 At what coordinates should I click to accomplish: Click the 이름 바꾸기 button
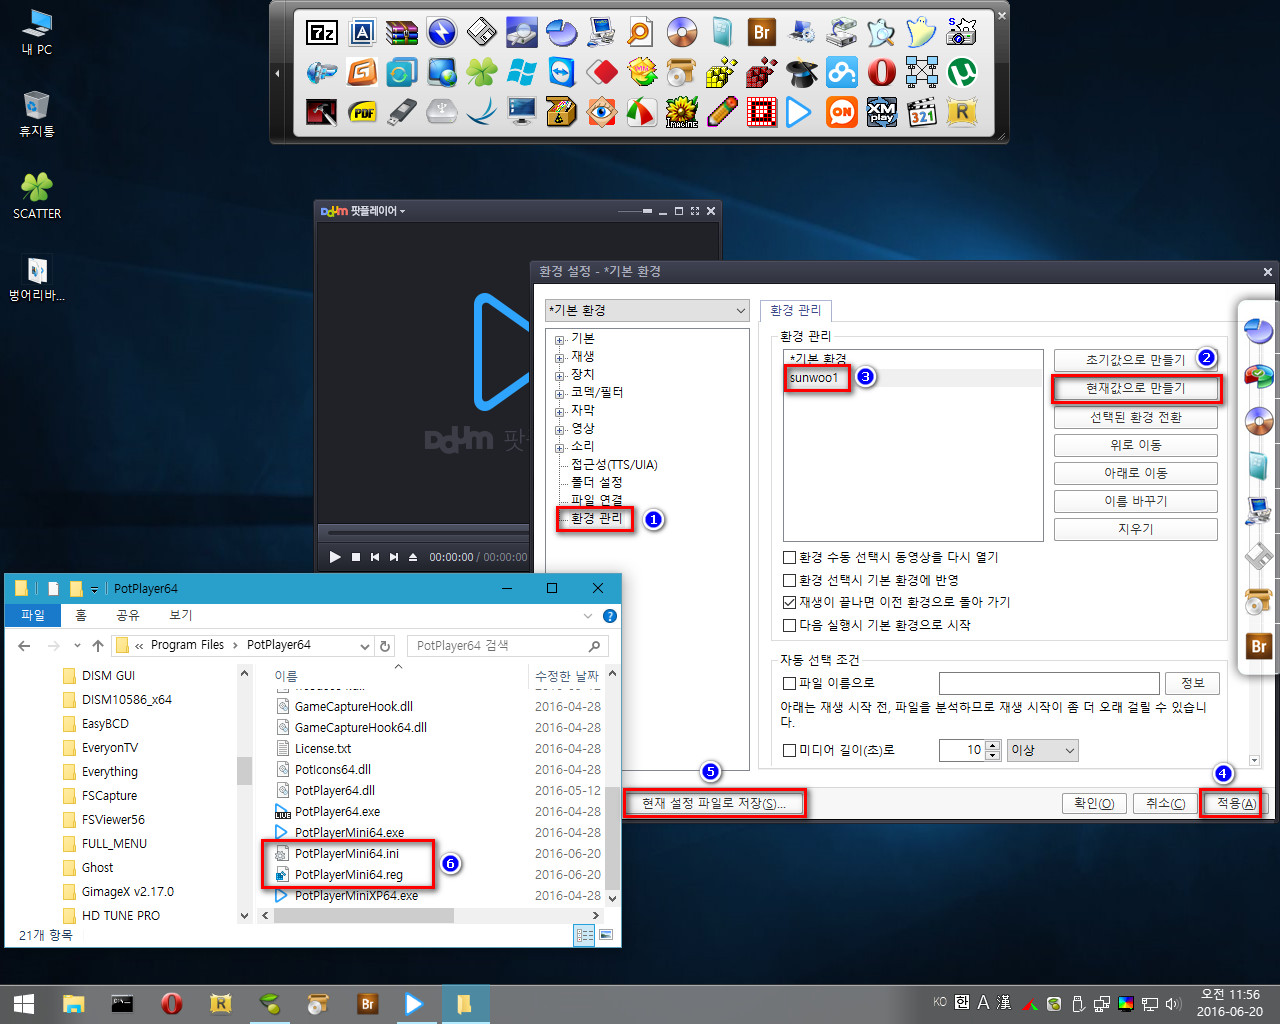pyautogui.click(x=1136, y=501)
